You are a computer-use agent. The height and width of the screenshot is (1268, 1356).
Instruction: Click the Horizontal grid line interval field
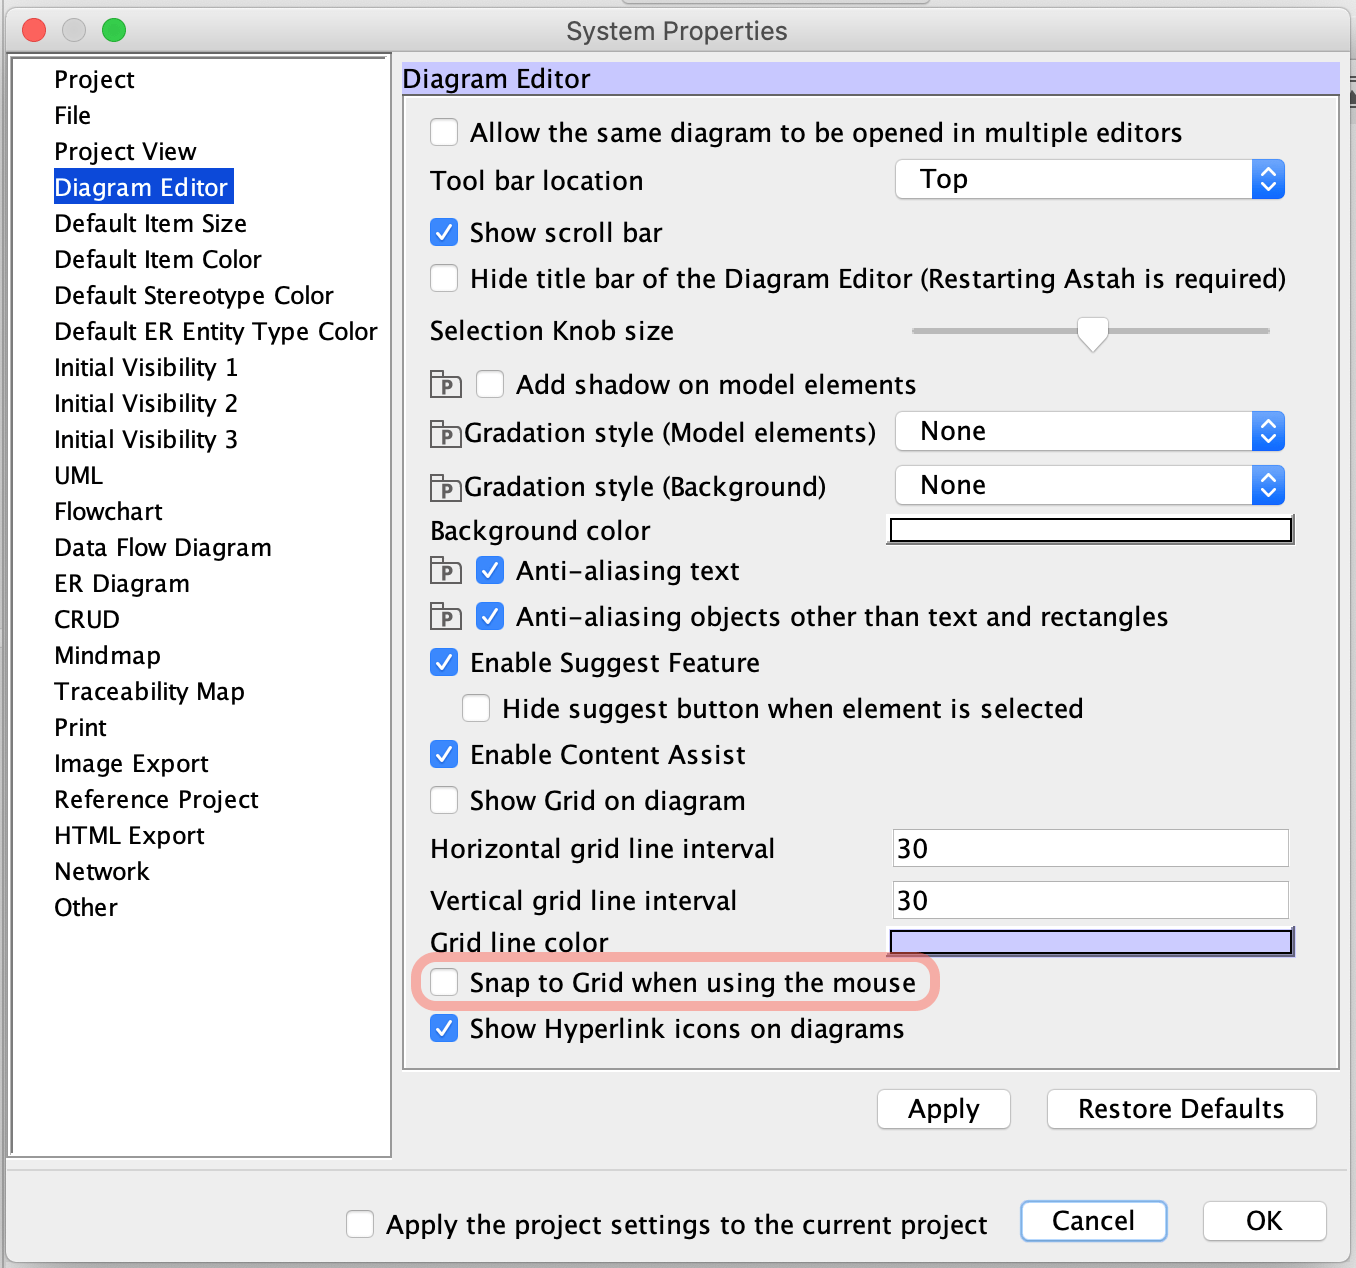[1089, 848]
